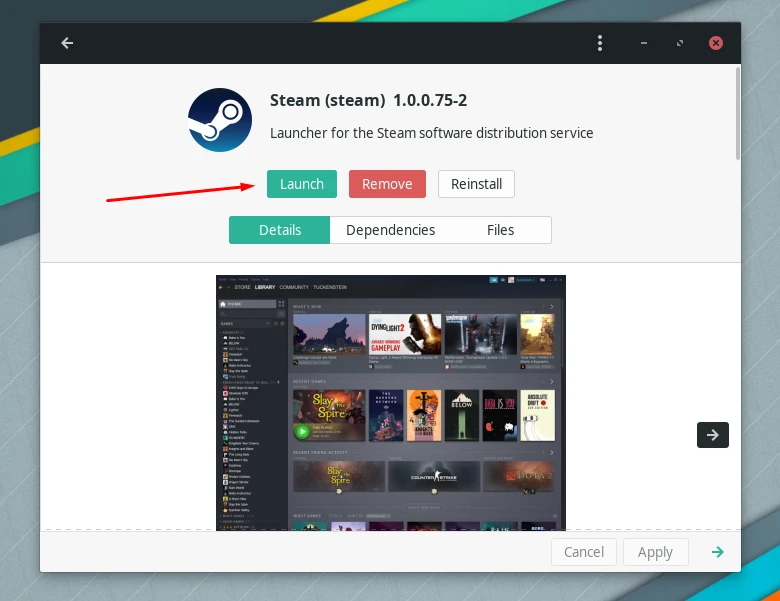Cancel pending changes
This screenshot has height=601, width=780.
[x=584, y=552]
